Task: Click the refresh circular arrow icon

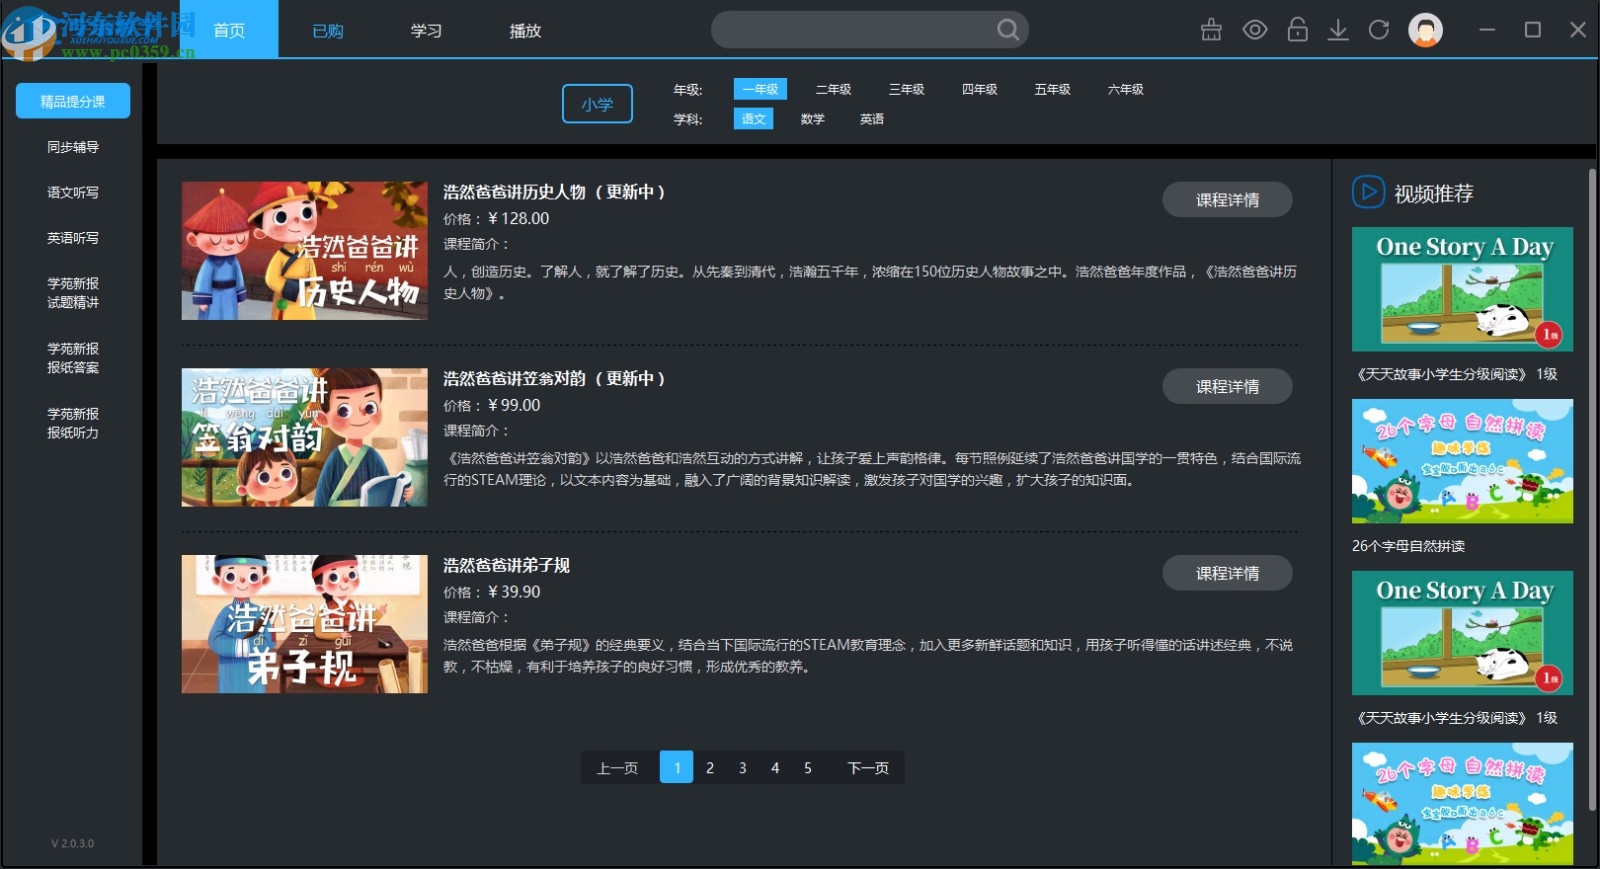Action: [1379, 30]
